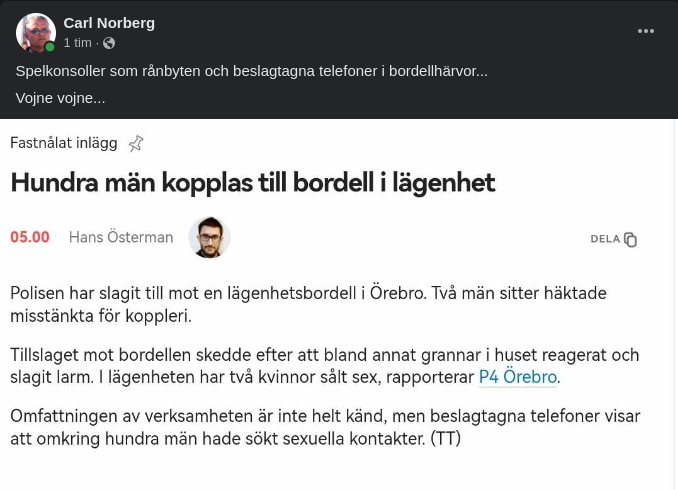Click the Carl Norberg profile name
Viewport: 678px width, 490px height.
(x=109, y=22)
